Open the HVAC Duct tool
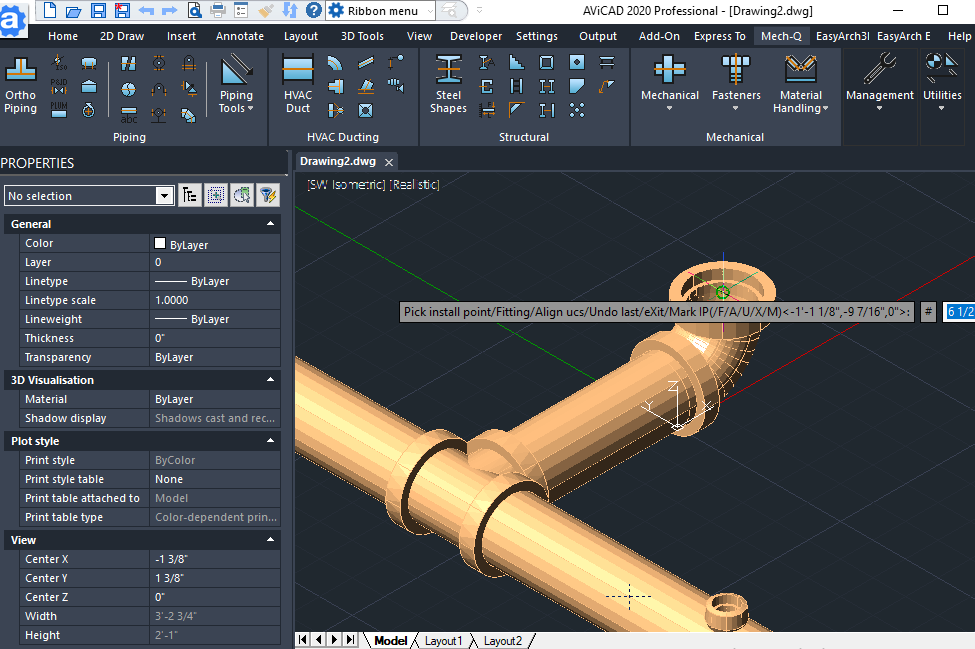The width and height of the screenshot is (975, 649). (297, 84)
